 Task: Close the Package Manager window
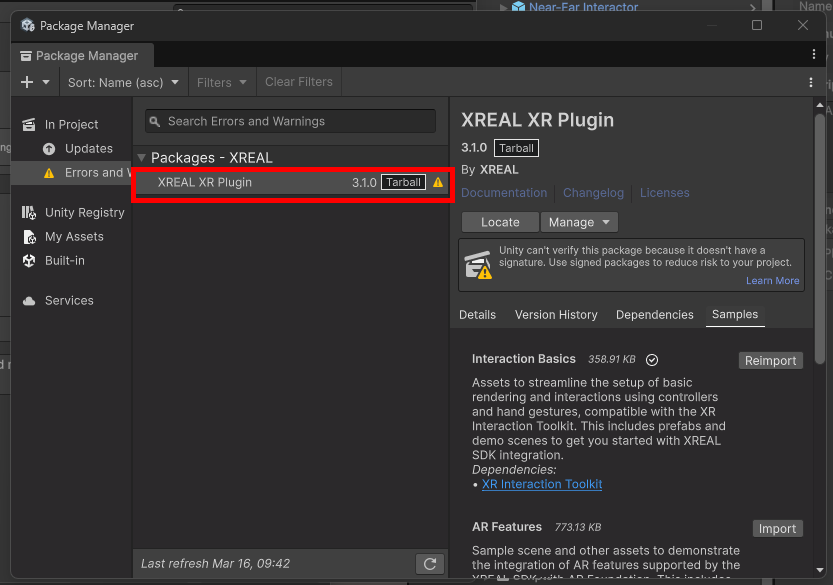coord(803,25)
